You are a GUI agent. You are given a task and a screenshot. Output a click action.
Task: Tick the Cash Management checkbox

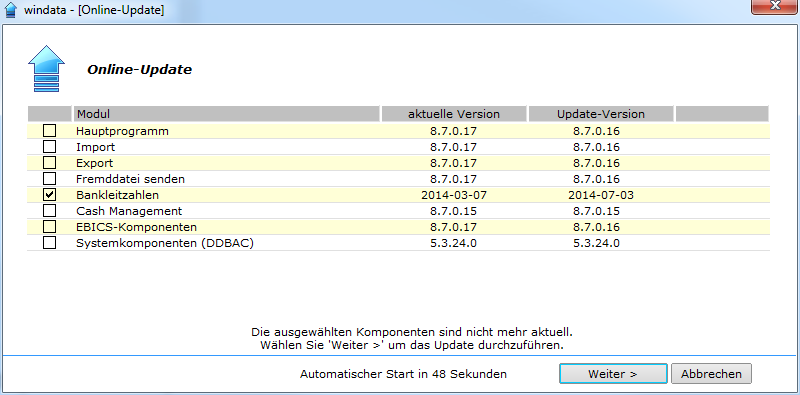(49, 210)
